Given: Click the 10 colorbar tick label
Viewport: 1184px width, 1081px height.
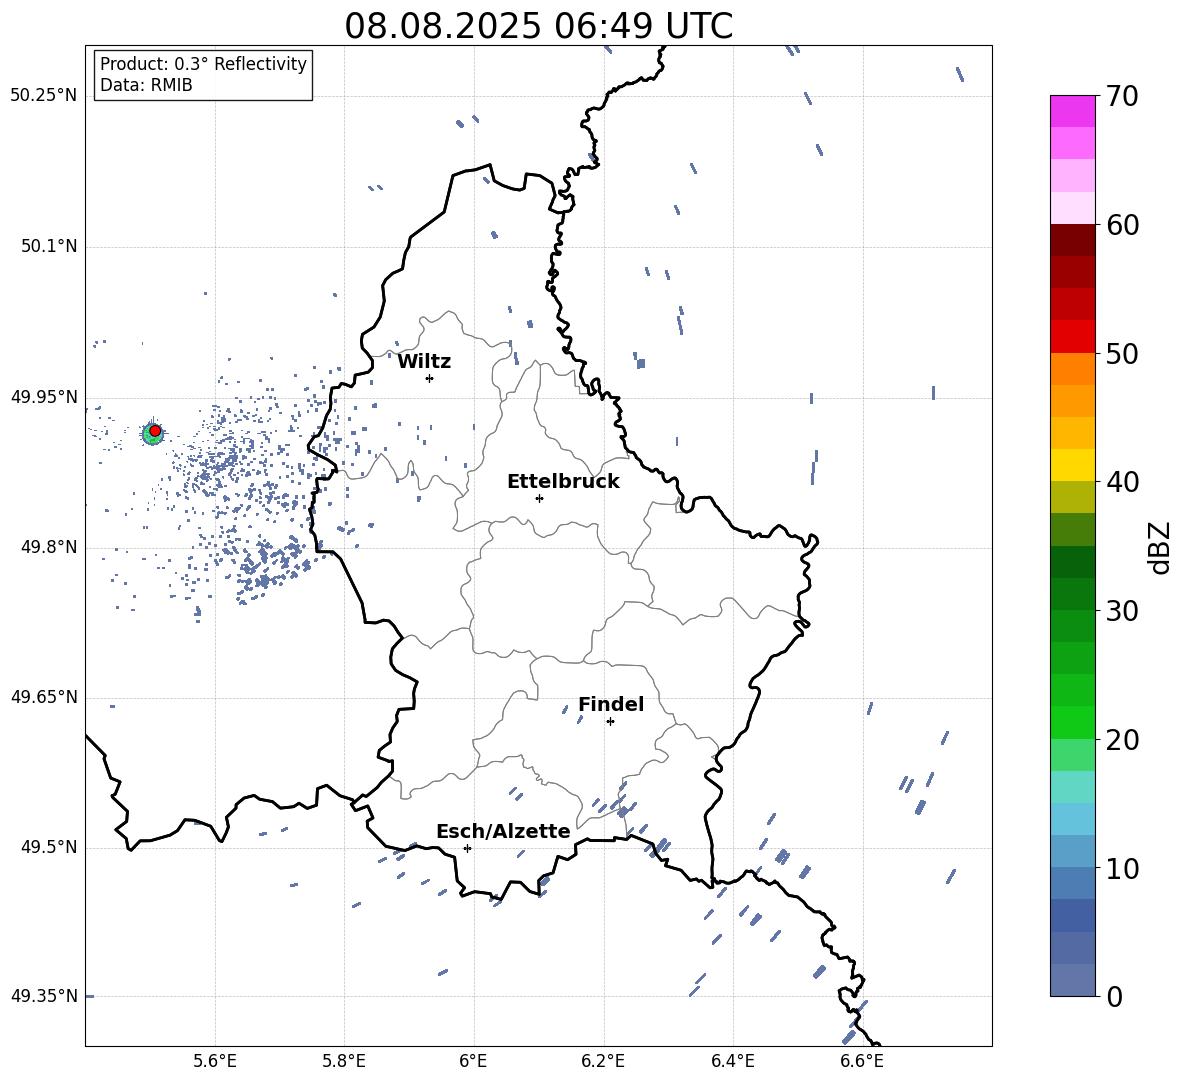Looking at the screenshot, I should (x=1122, y=868).
